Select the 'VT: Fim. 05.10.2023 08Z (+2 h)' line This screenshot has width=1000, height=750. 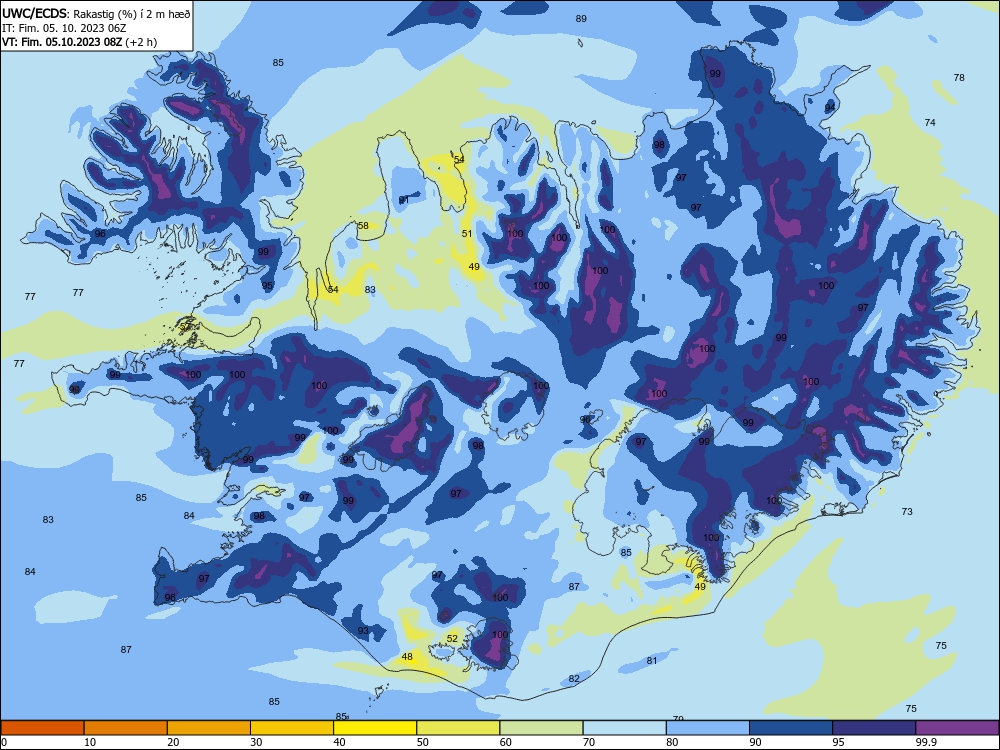(79, 42)
